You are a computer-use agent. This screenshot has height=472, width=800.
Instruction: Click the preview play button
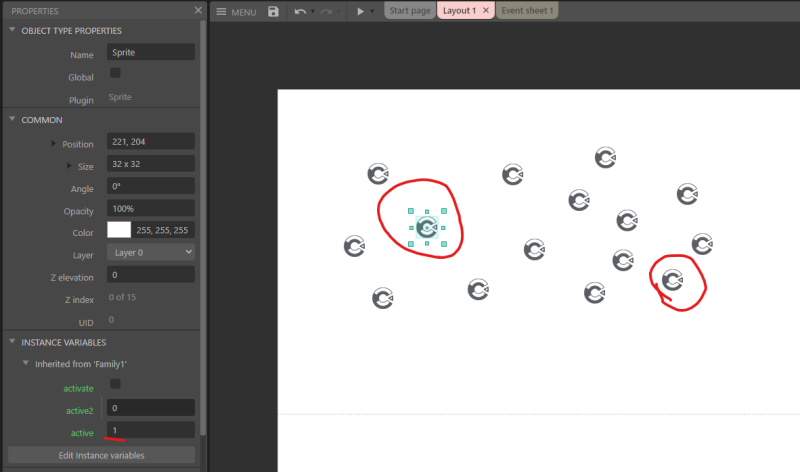tap(360, 11)
